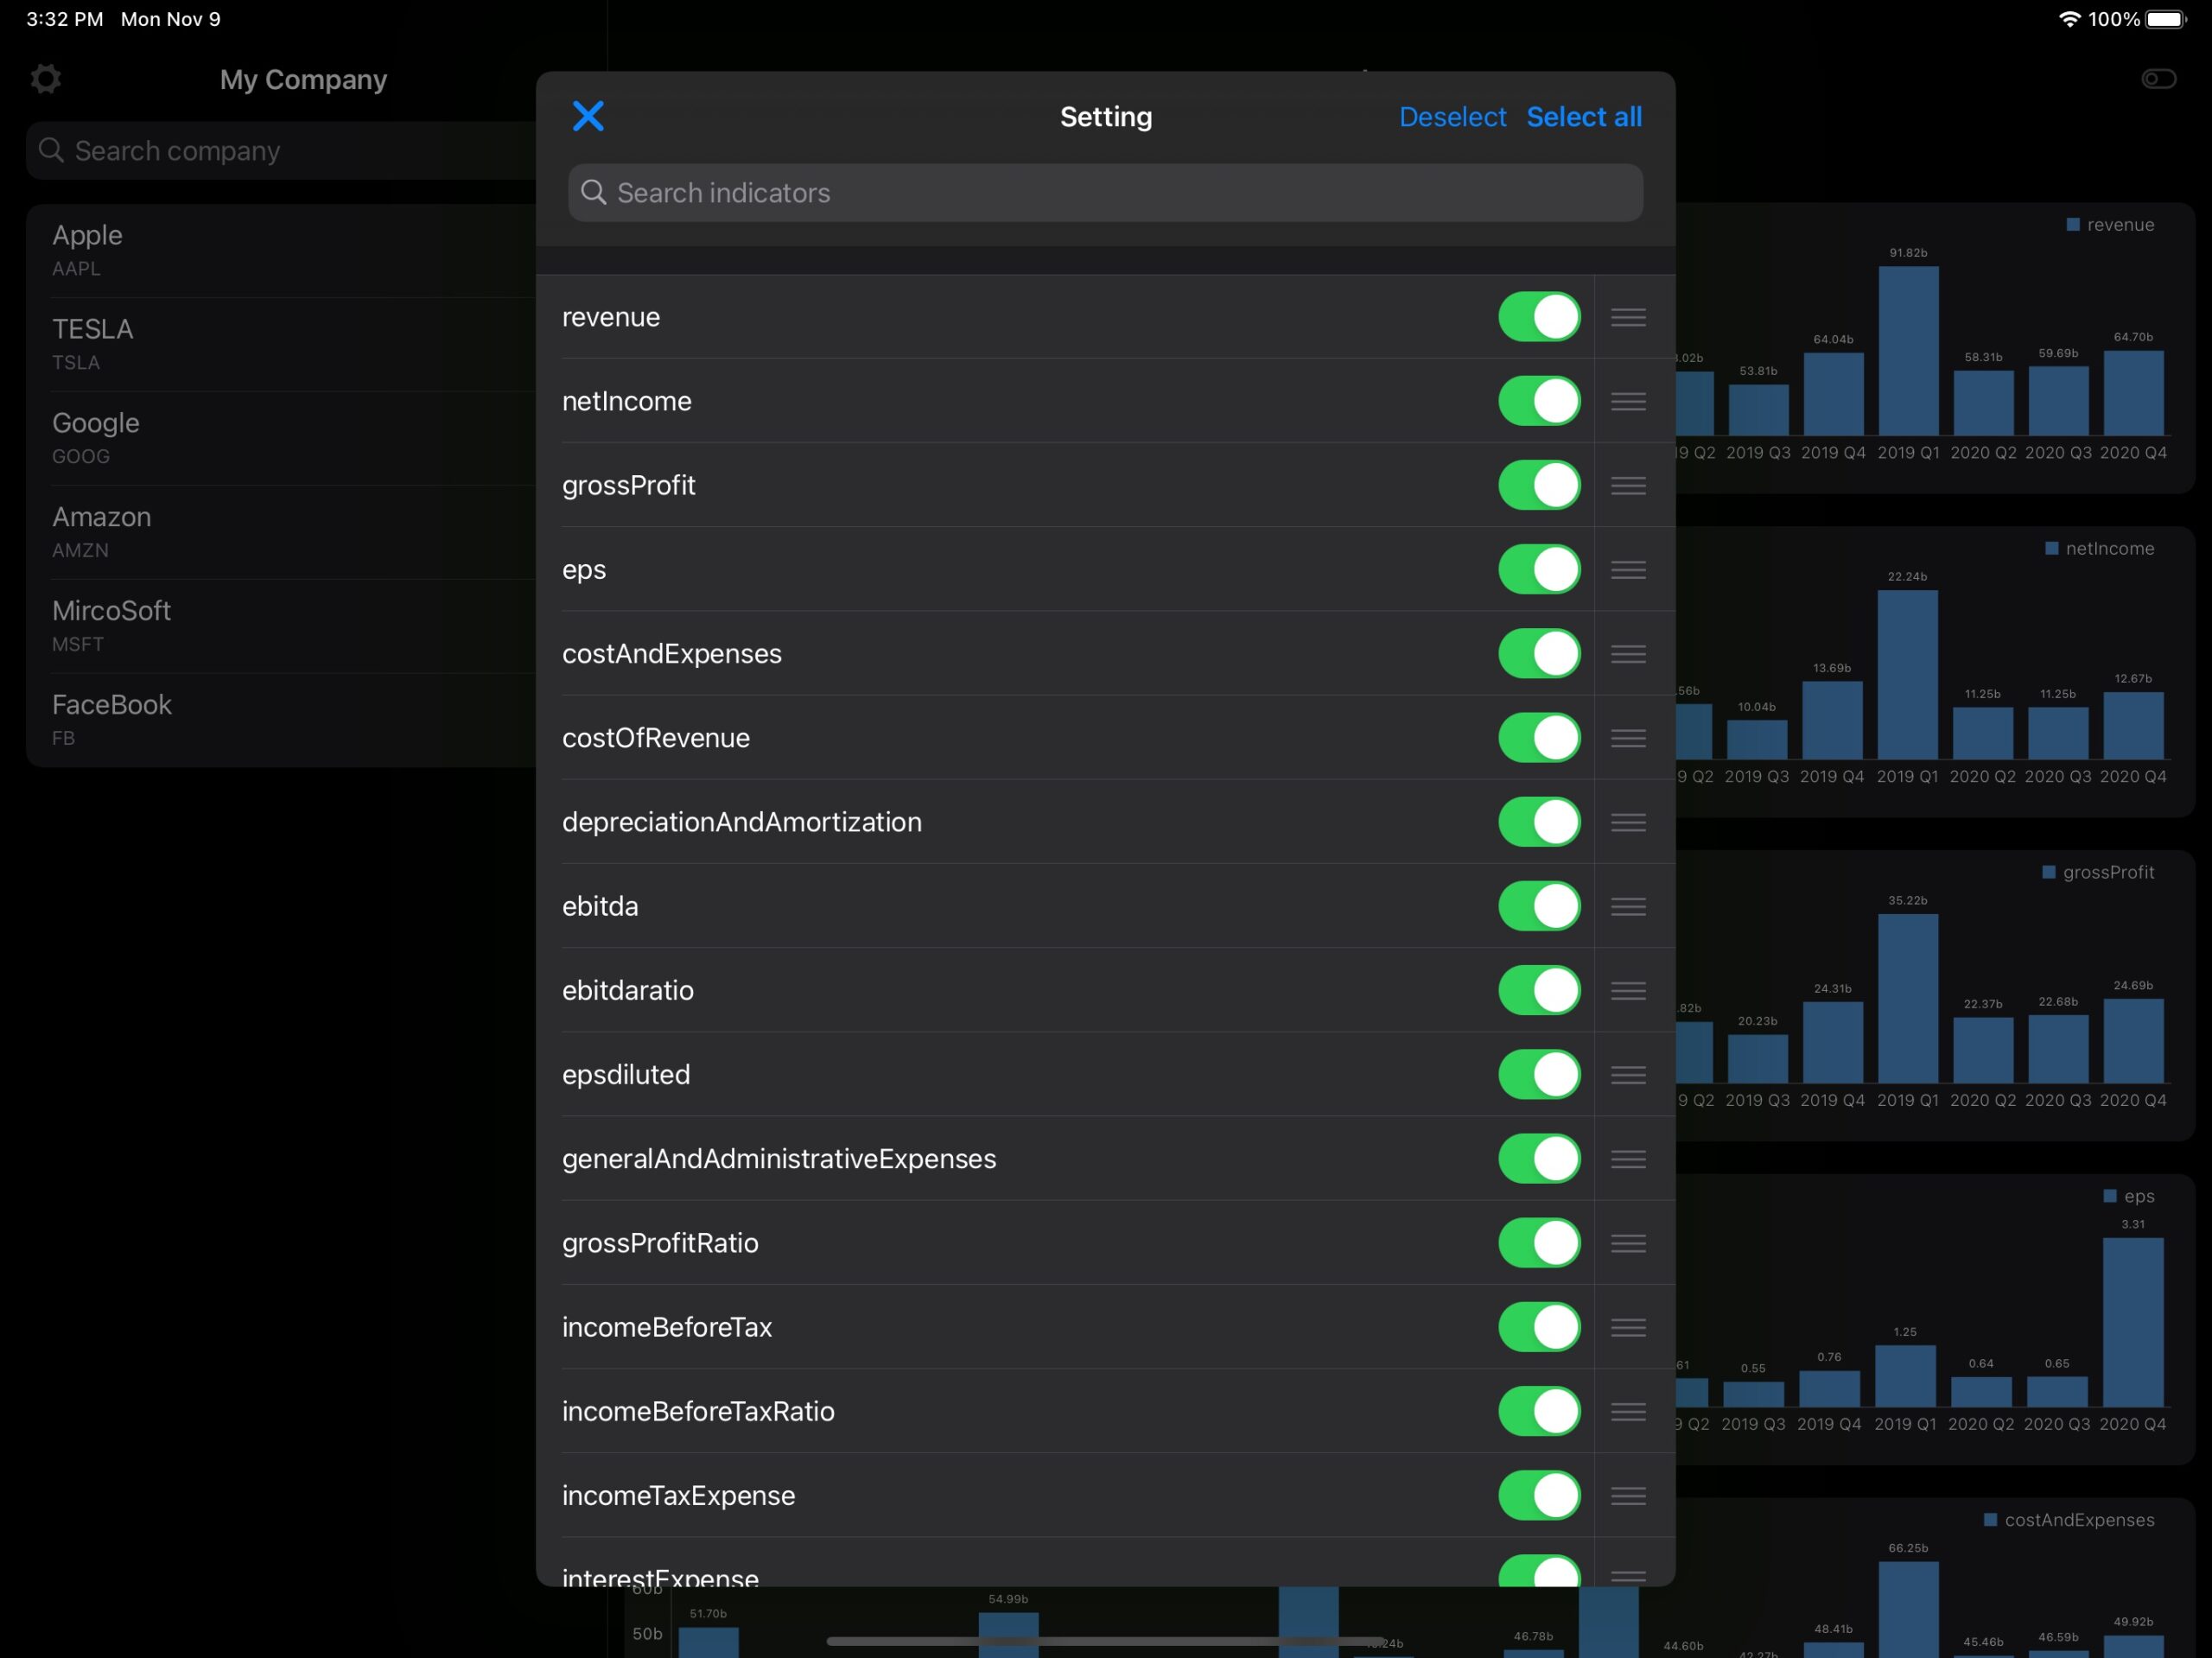This screenshot has width=2212, height=1658.
Task: Tap the reorder handle for incomeBeforeTax
Action: pyautogui.click(x=1628, y=1327)
